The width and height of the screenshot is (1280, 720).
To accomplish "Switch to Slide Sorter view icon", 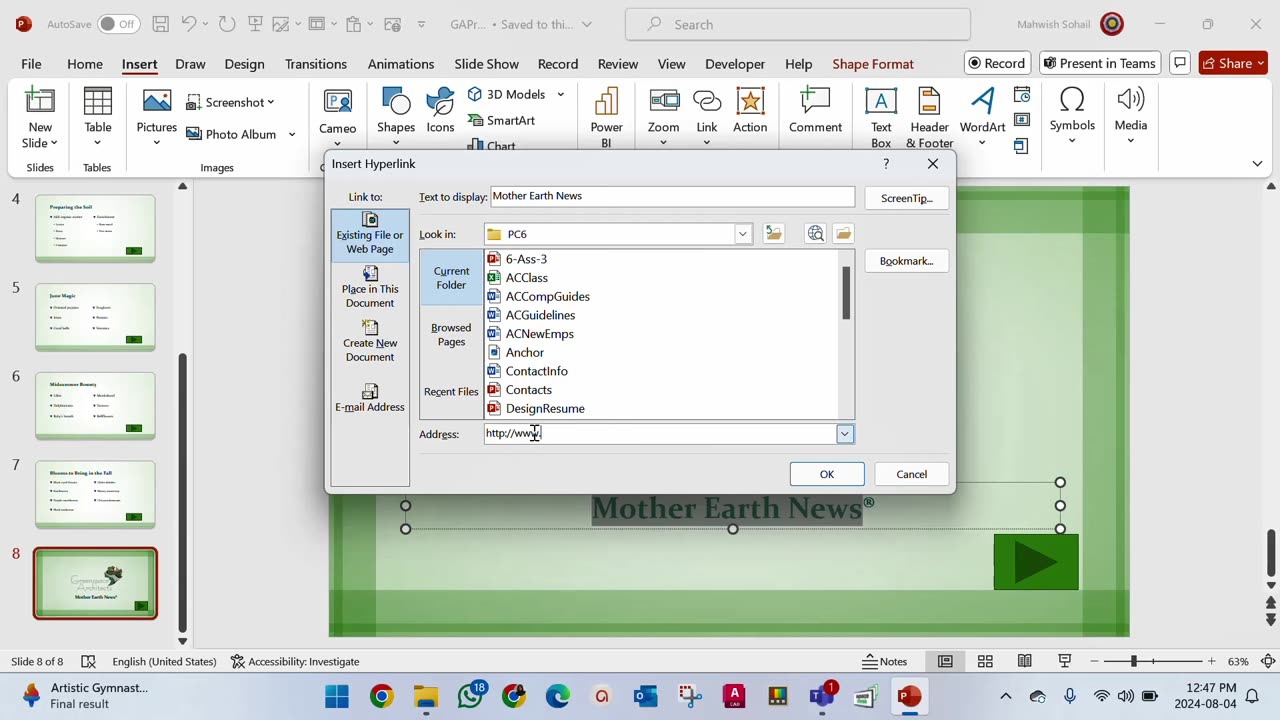I will point(985,661).
